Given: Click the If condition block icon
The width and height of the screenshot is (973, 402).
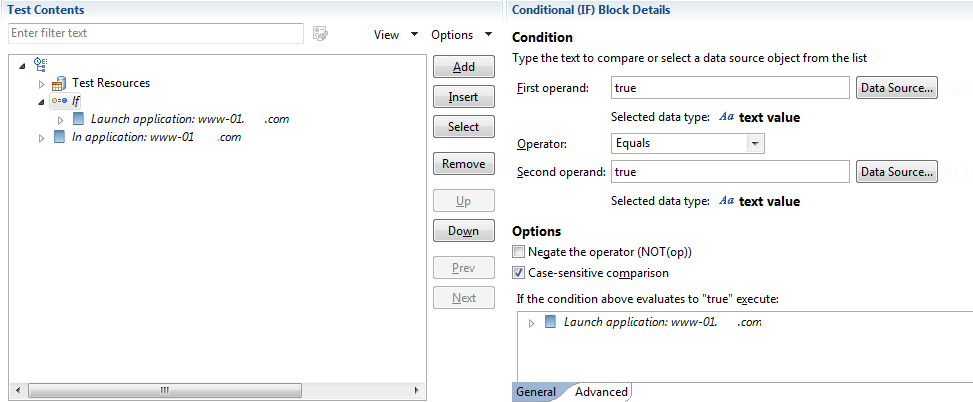Looking at the screenshot, I should (x=60, y=100).
